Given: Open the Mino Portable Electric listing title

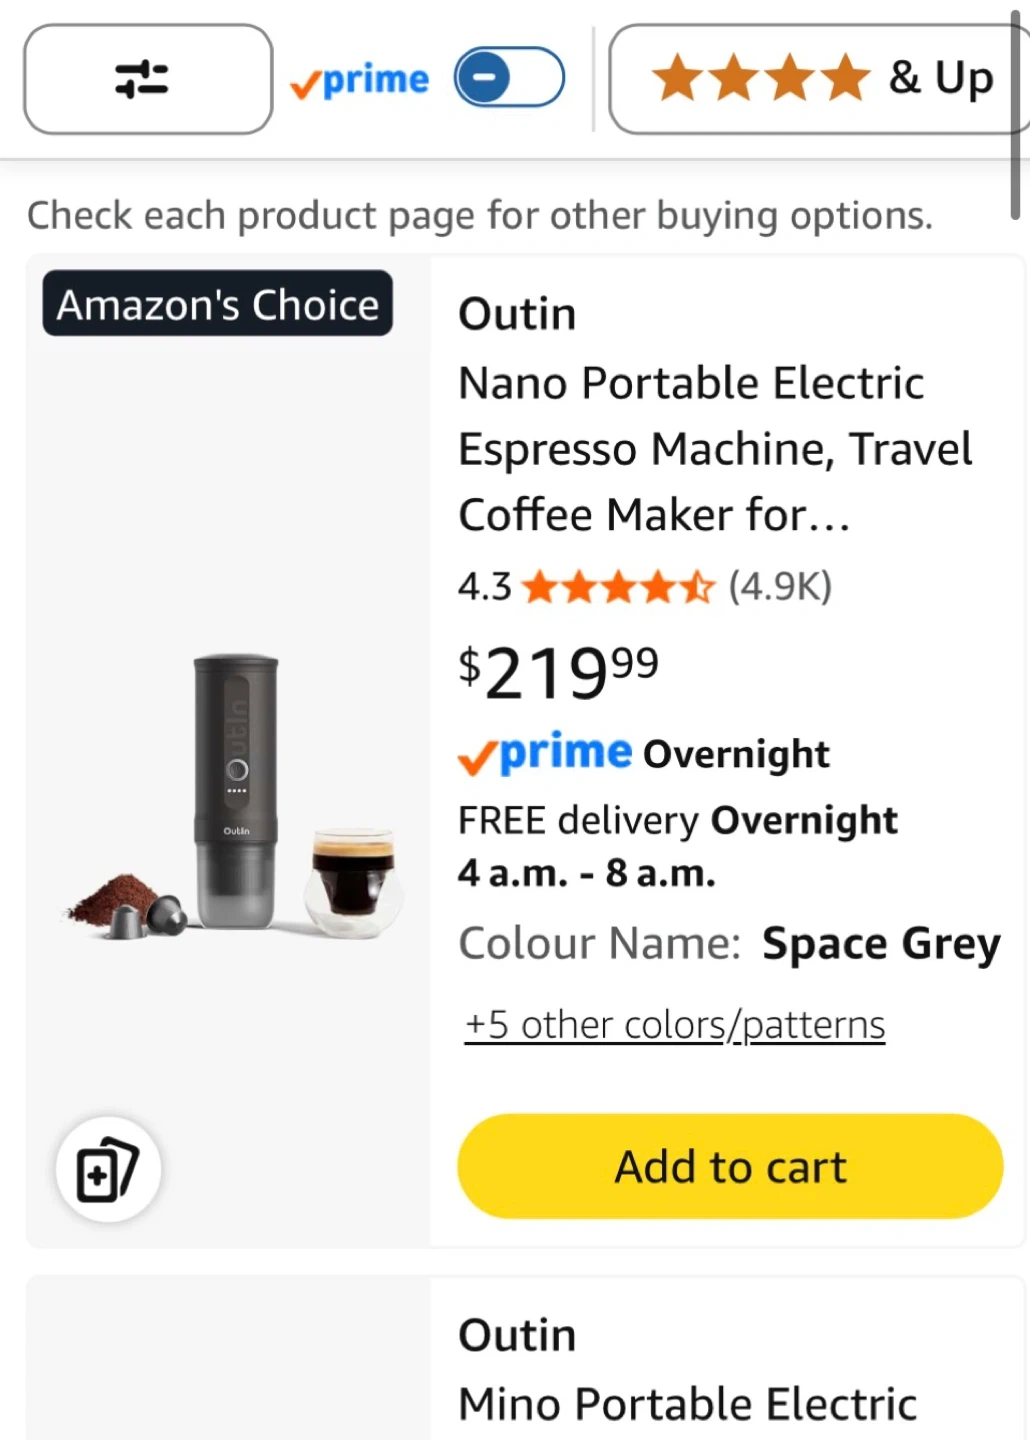Looking at the screenshot, I should [687, 1404].
